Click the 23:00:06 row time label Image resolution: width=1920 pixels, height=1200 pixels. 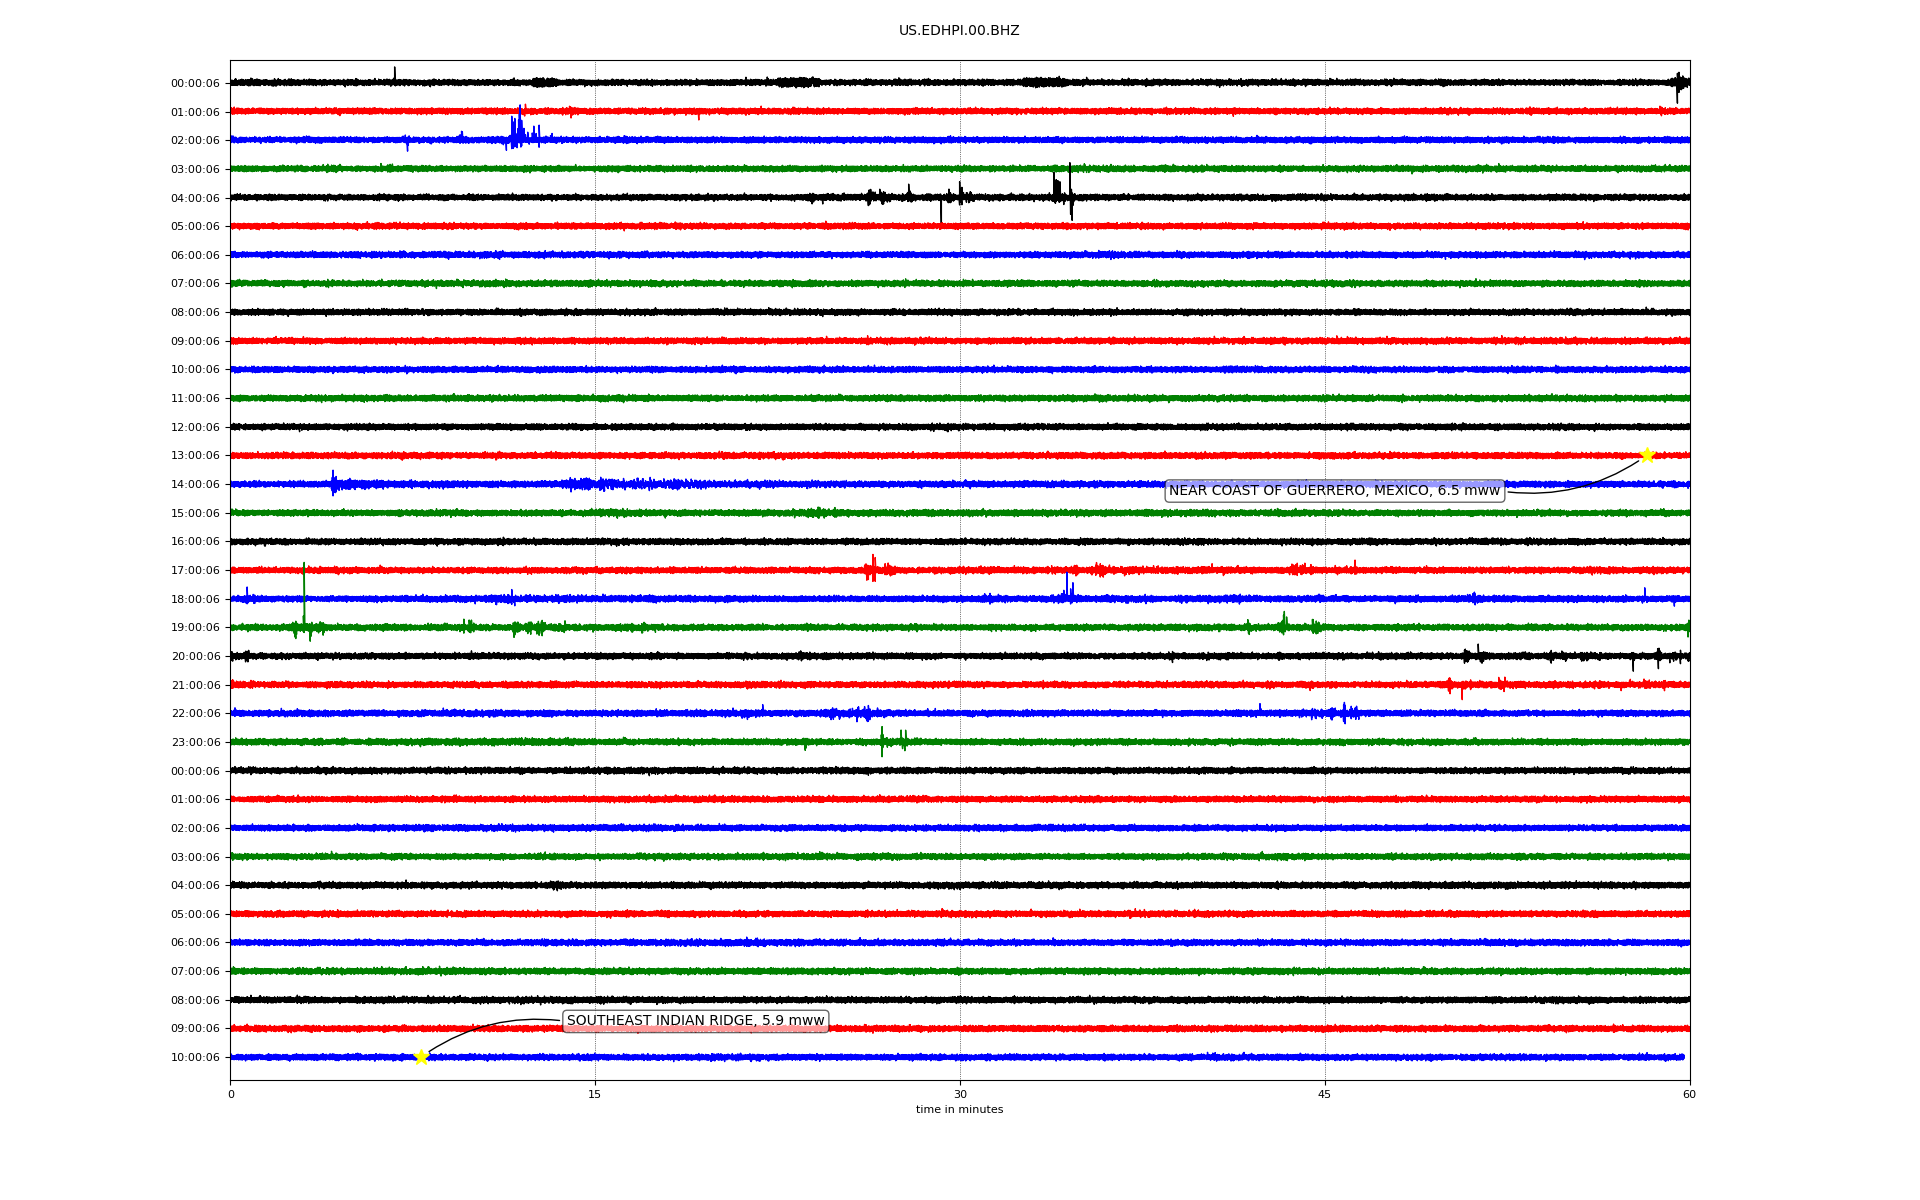click(195, 743)
